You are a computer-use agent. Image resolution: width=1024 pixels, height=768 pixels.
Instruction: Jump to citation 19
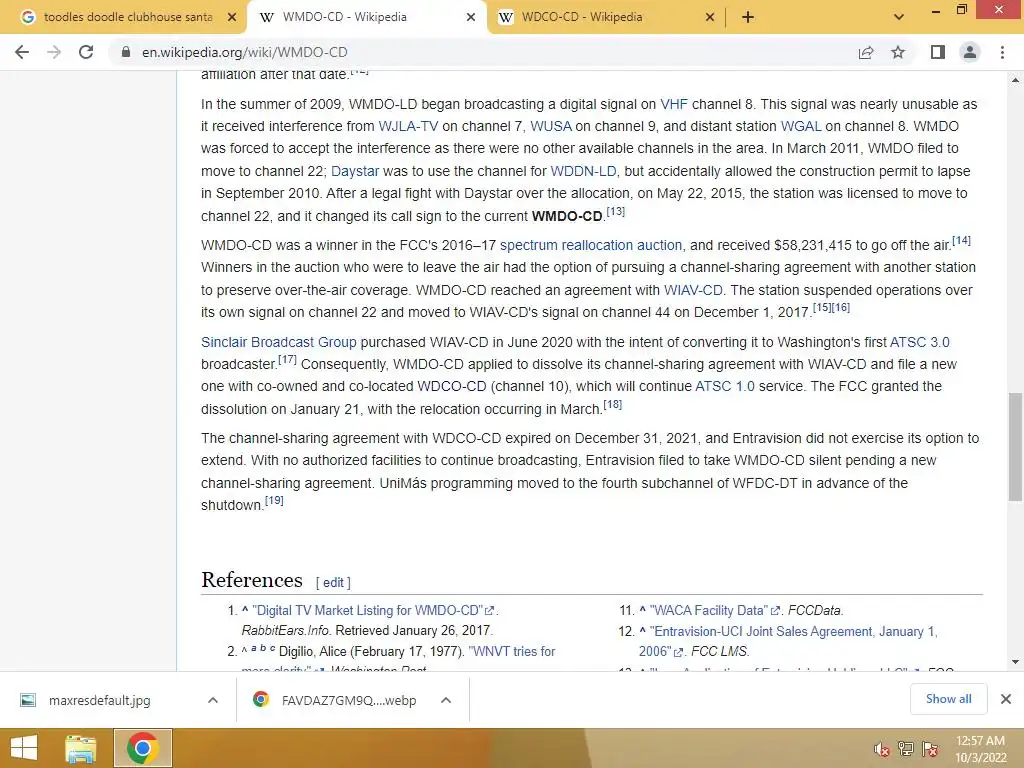274,501
